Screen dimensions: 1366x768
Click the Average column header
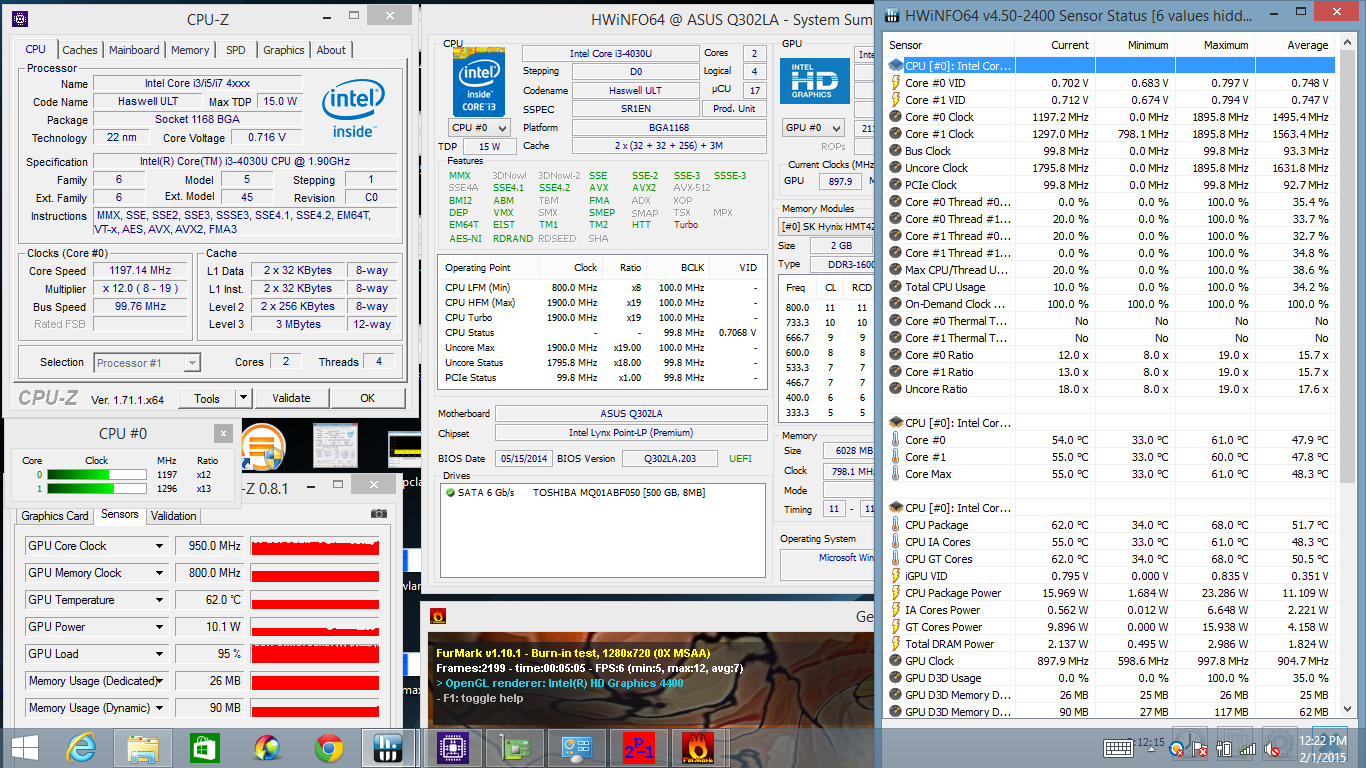pos(1295,45)
